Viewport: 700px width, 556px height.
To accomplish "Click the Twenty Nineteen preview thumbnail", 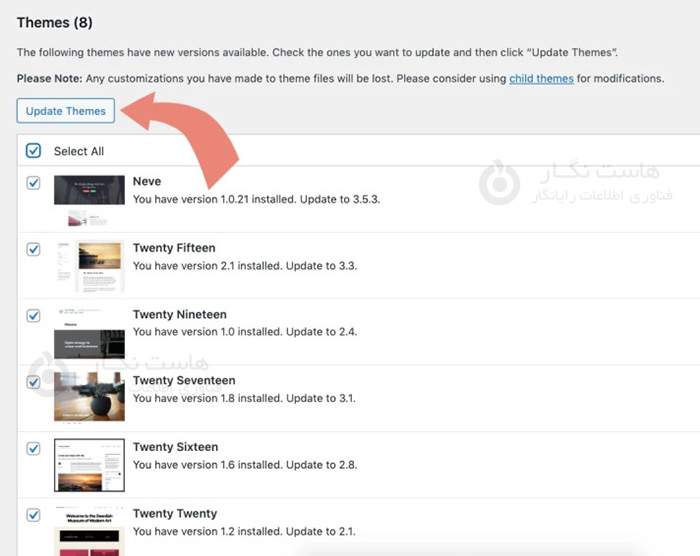I will pos(89,332).
